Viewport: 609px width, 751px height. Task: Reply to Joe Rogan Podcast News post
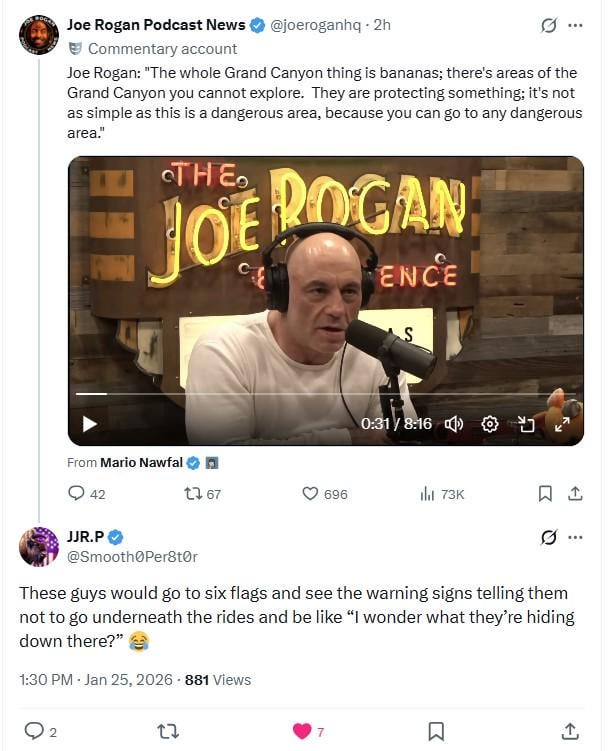point(76,493)
